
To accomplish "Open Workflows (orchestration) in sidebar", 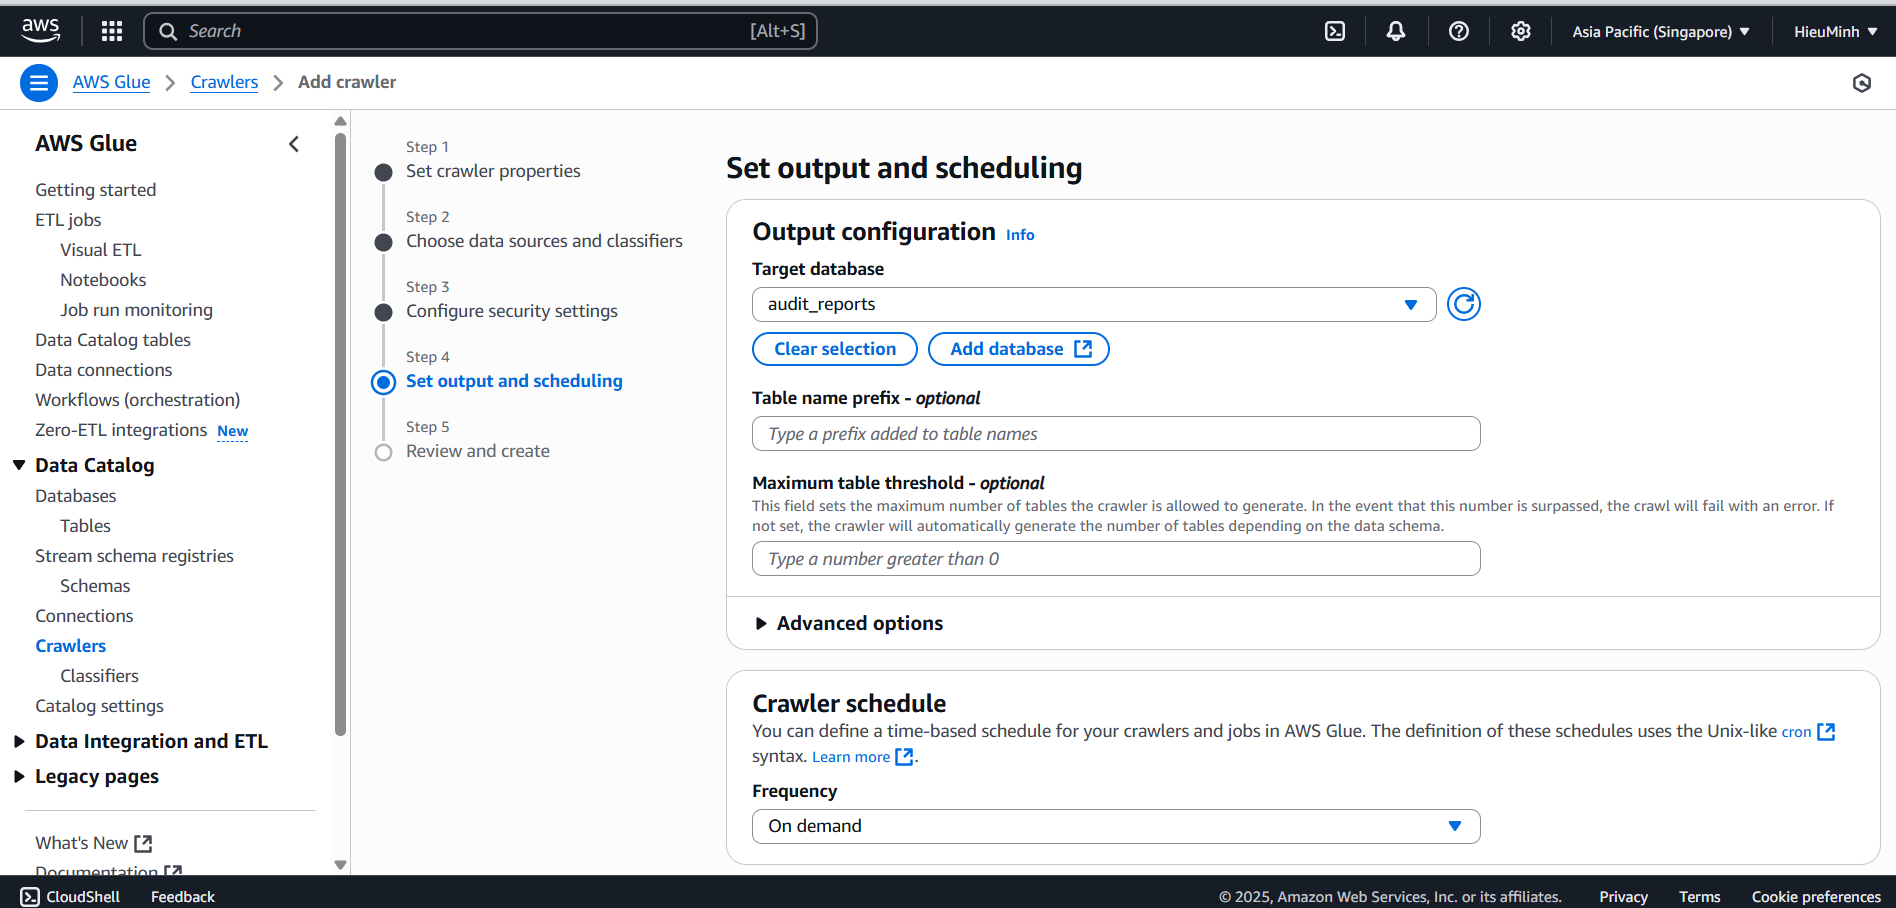I will [x=138, y=400].
